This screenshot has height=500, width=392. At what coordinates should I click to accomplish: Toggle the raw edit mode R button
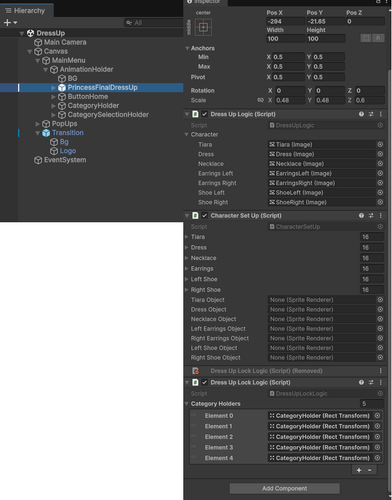tap(378, 38)
